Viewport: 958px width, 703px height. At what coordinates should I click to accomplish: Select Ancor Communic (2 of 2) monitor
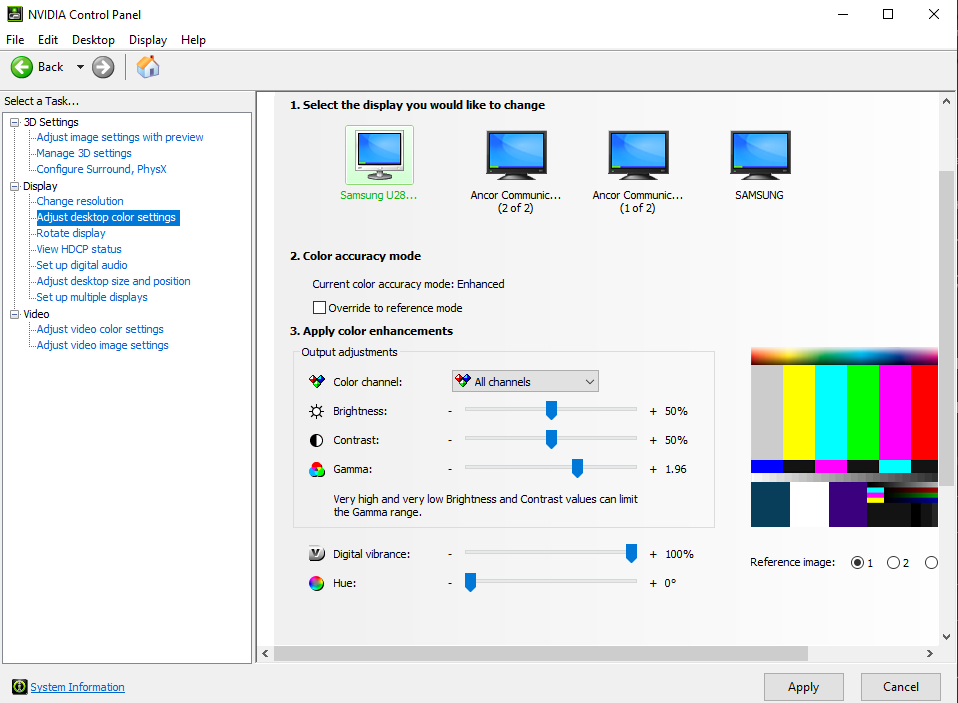(516, 155)
